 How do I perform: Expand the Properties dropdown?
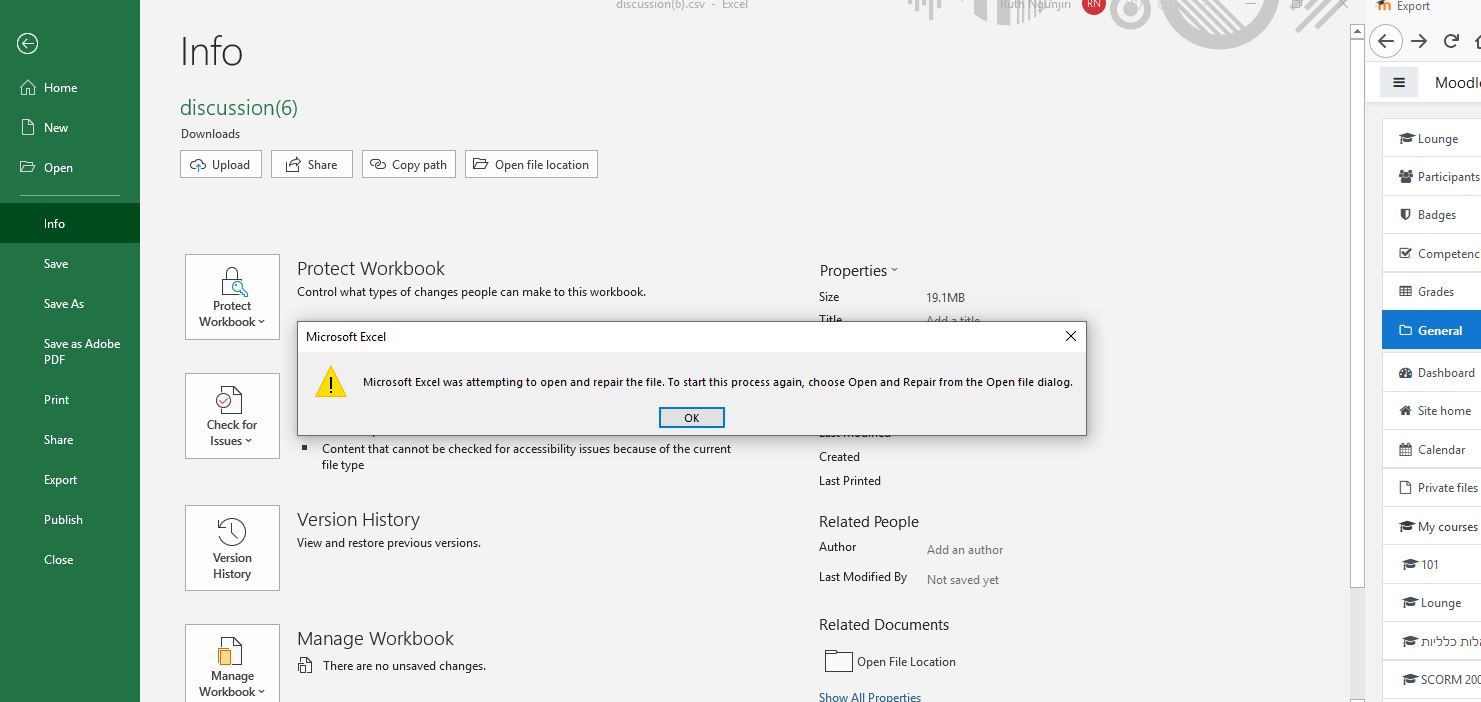pos(859,270)
